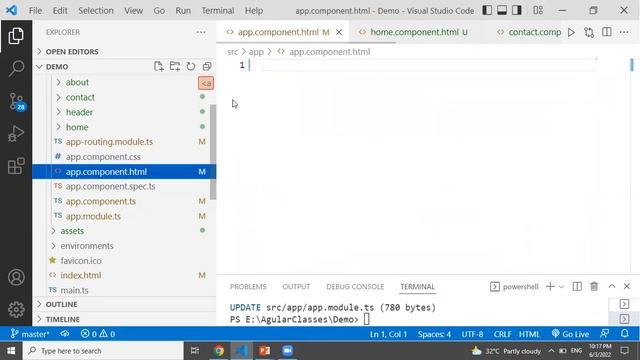Switch to the PROBLEMS panel tab
The width and height of the screenshot is (640, 360).
click(x=248, y=287)
